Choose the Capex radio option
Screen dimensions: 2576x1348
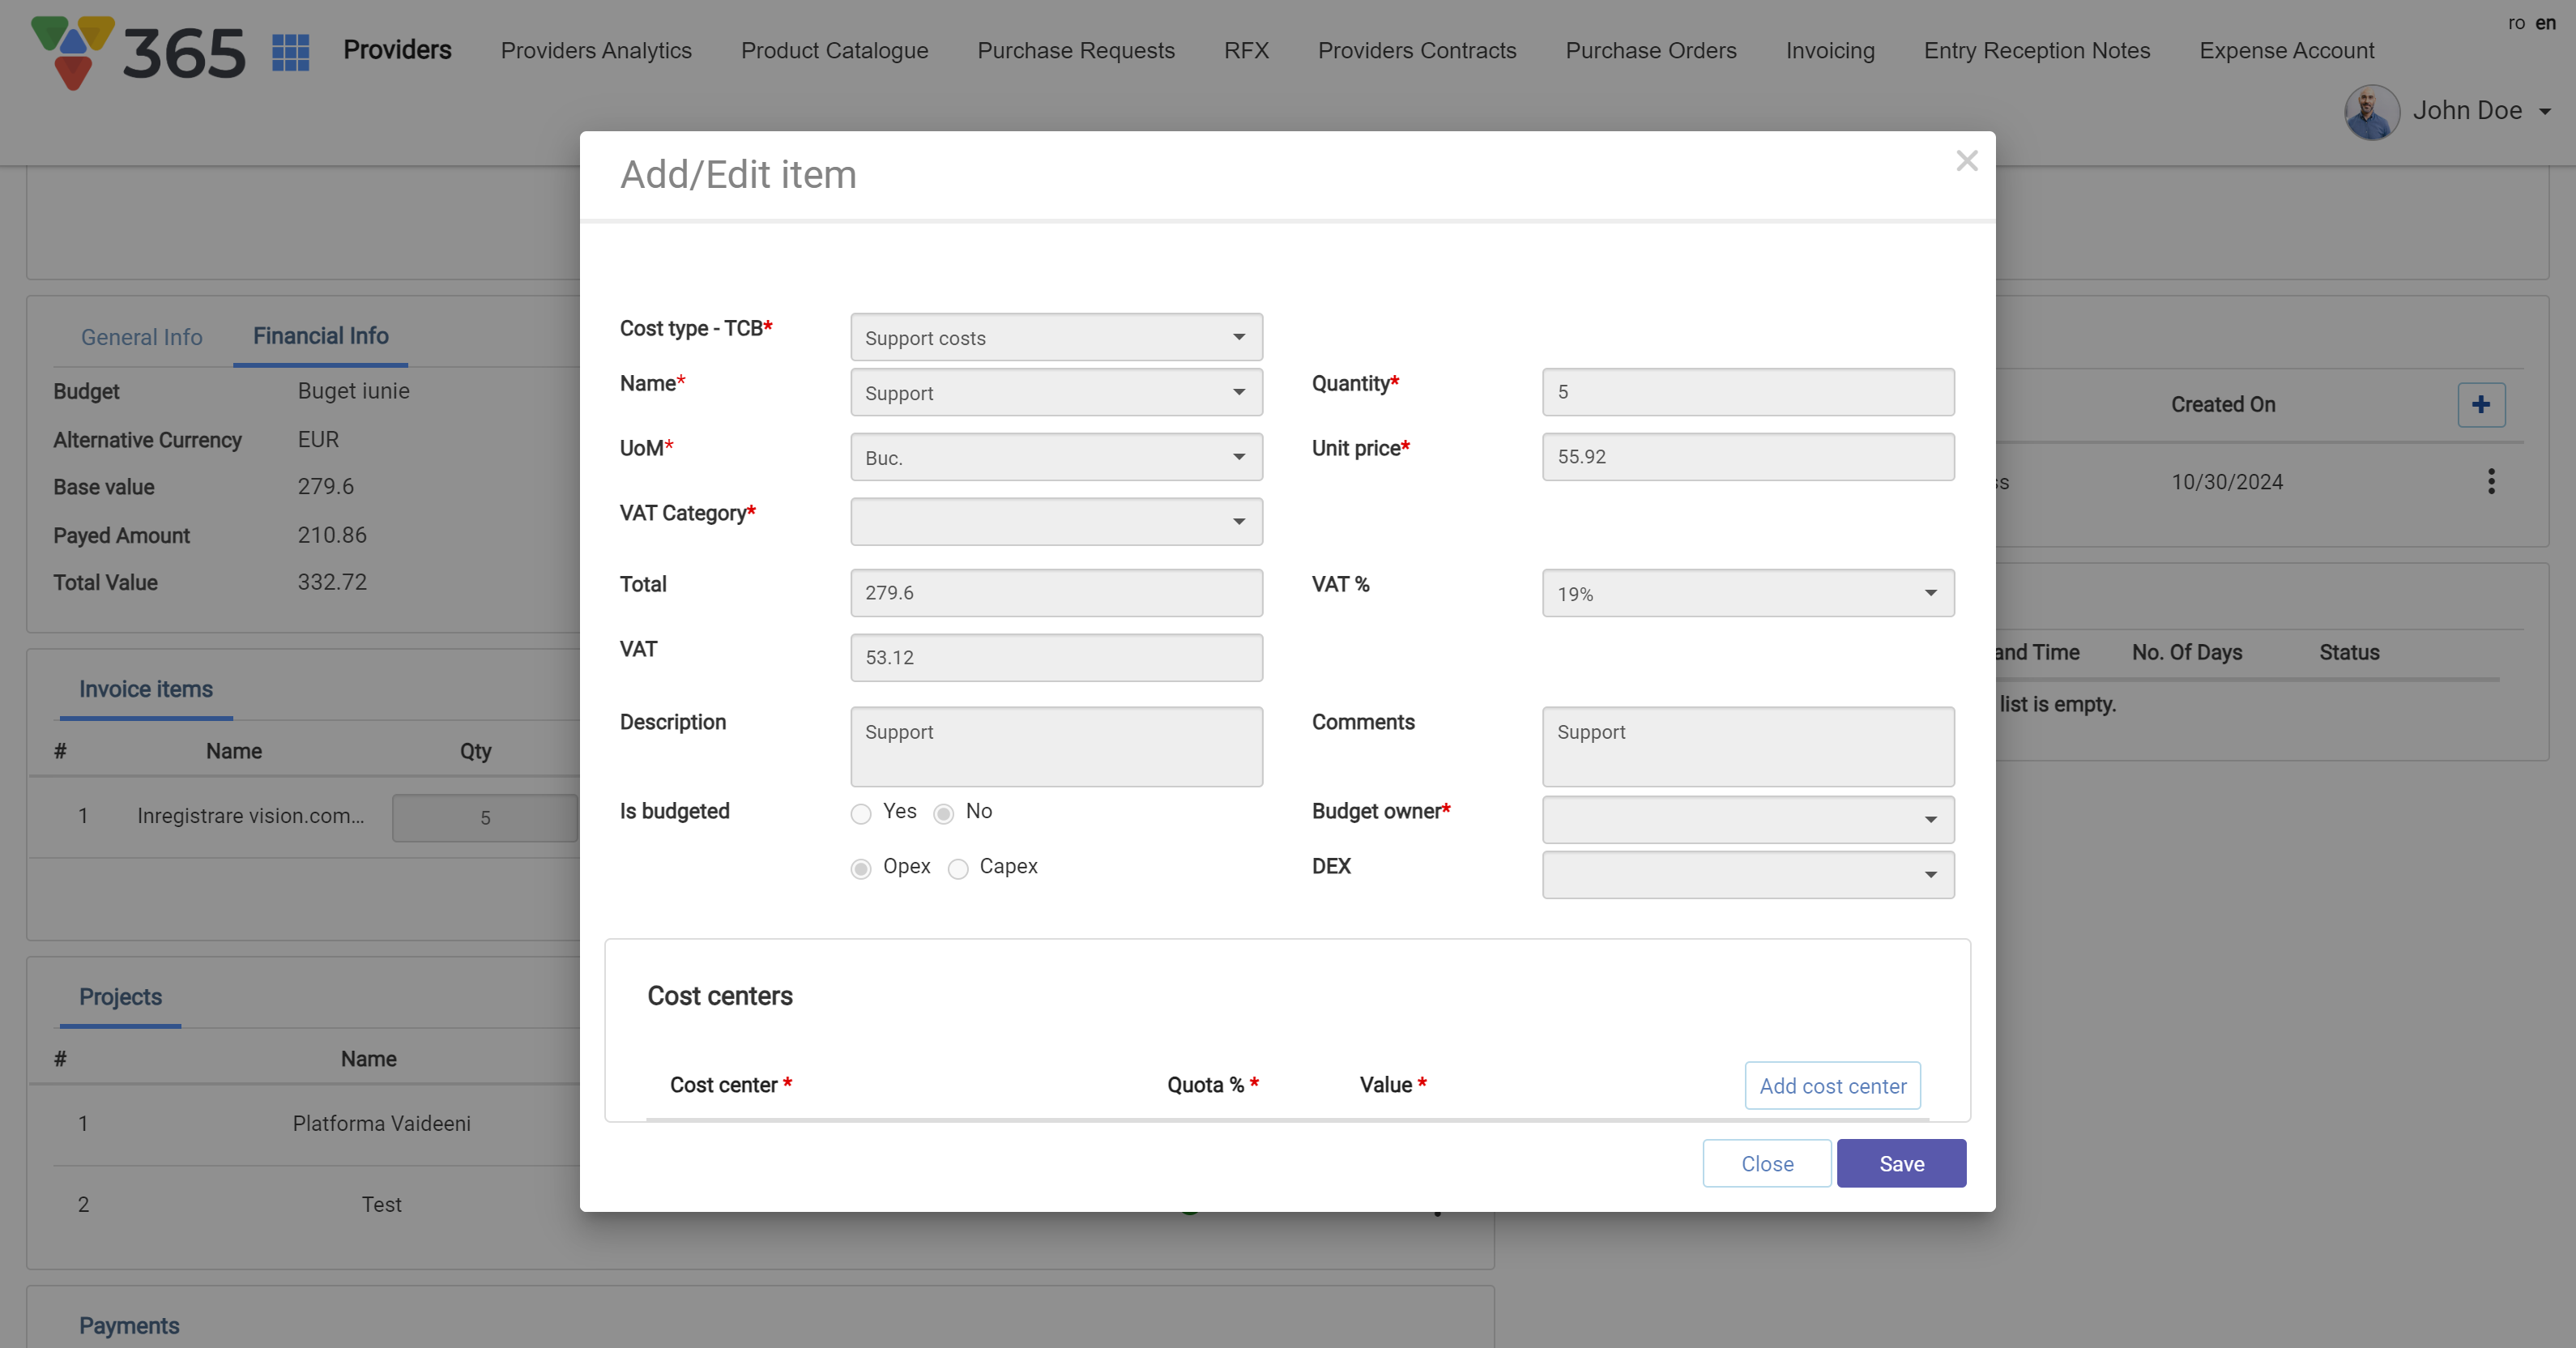[x=958, y=869]
